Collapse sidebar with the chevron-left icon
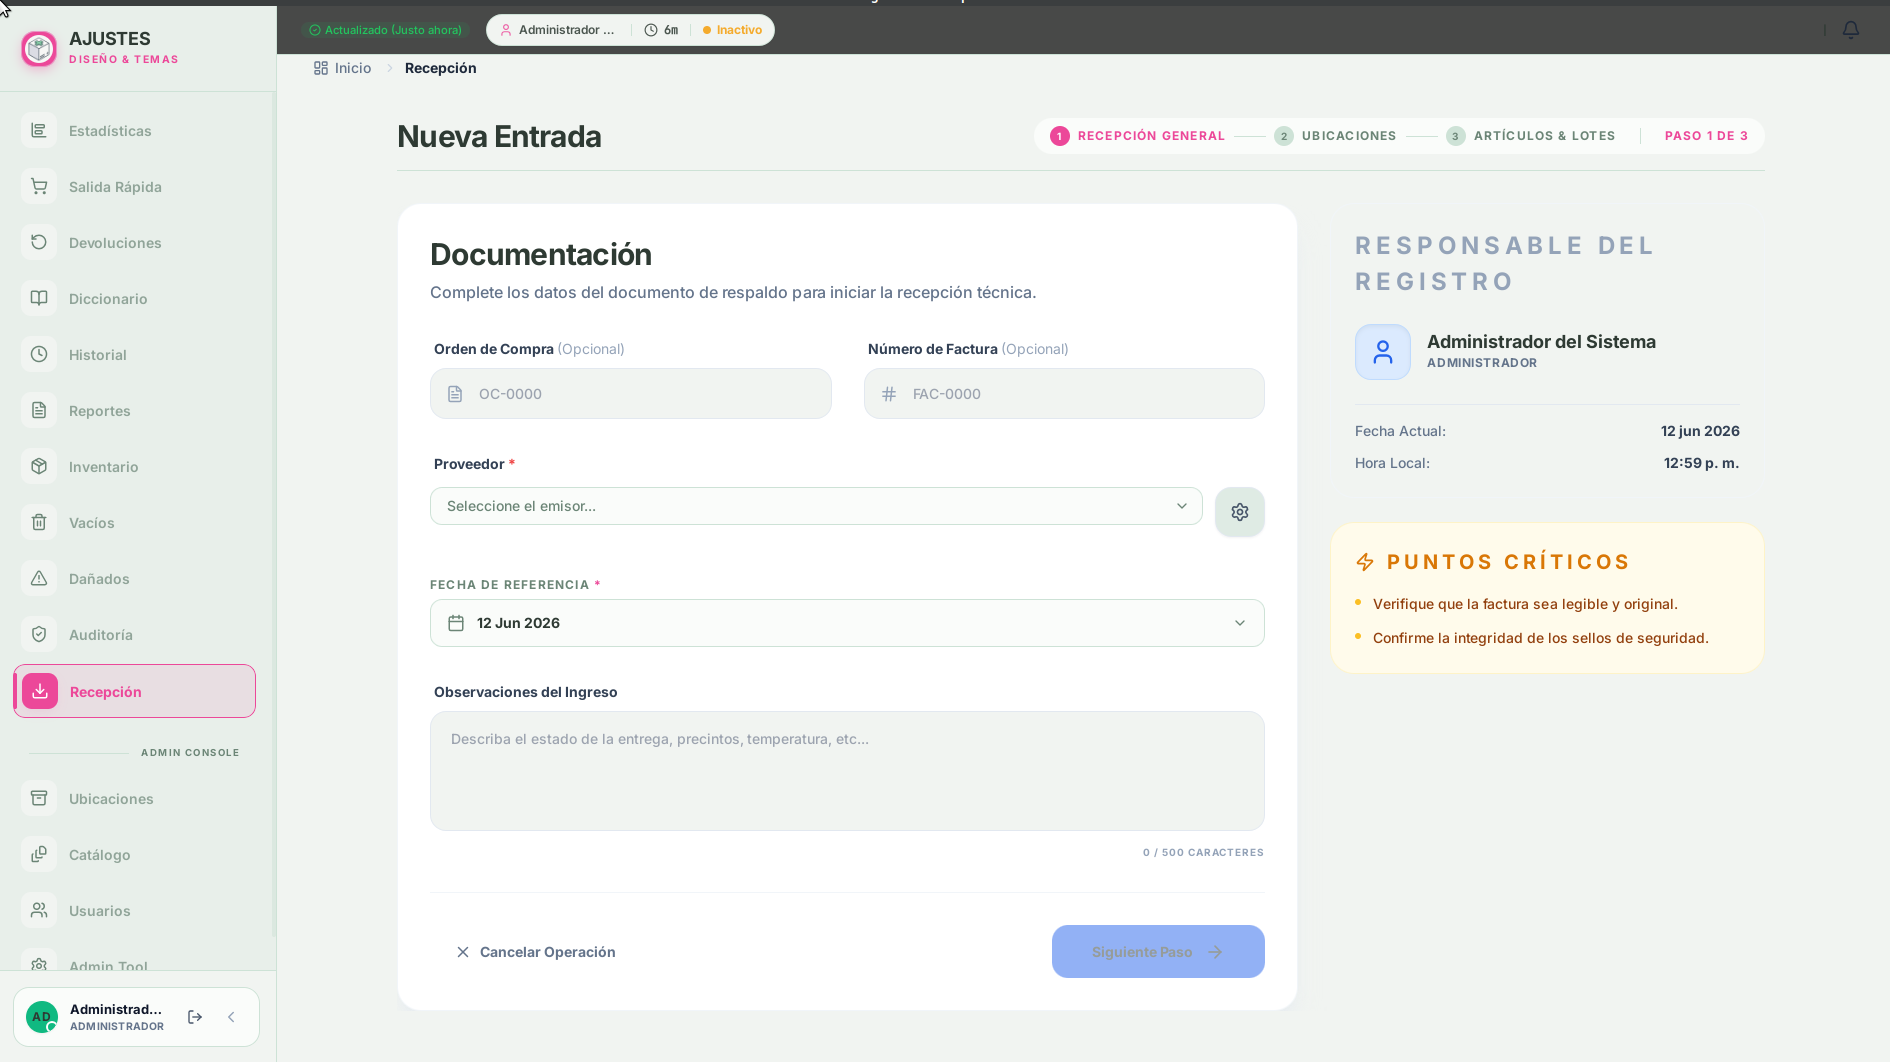 coord(231,1017)
